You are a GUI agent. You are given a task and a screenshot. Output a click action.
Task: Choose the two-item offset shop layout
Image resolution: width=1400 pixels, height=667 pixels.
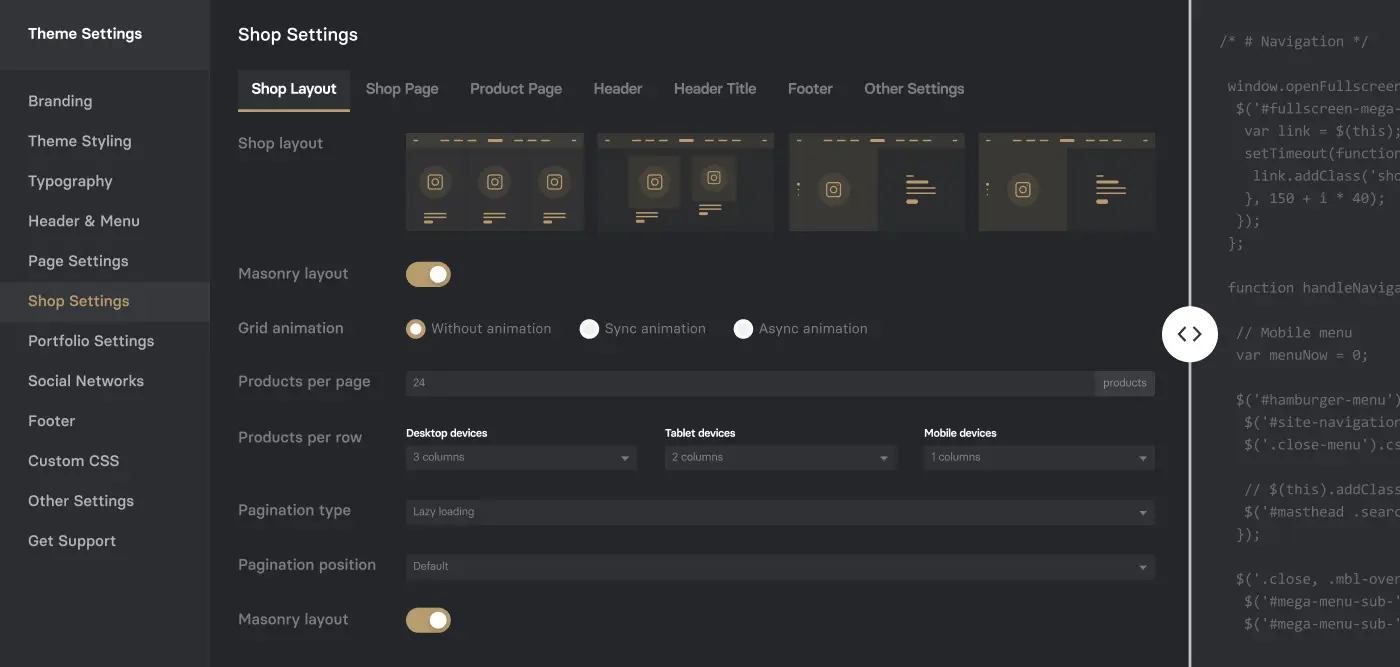(685, 182)
